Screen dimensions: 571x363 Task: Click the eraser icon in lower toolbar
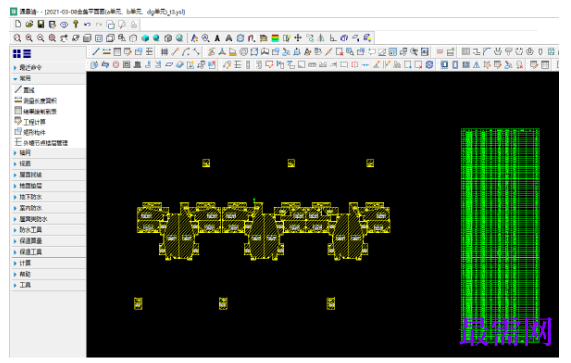pos(180,65)
